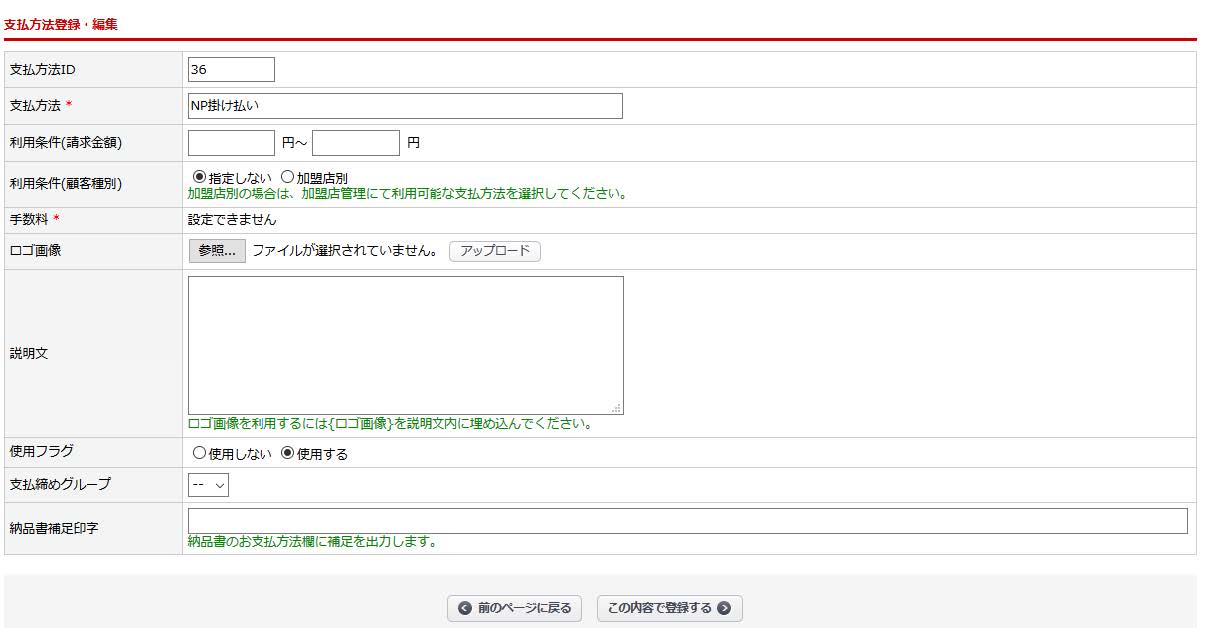The width and height of the screenshot is (1224, 628).
Task: Choose the 加盟店別 radio option
Action: (287, 177)
